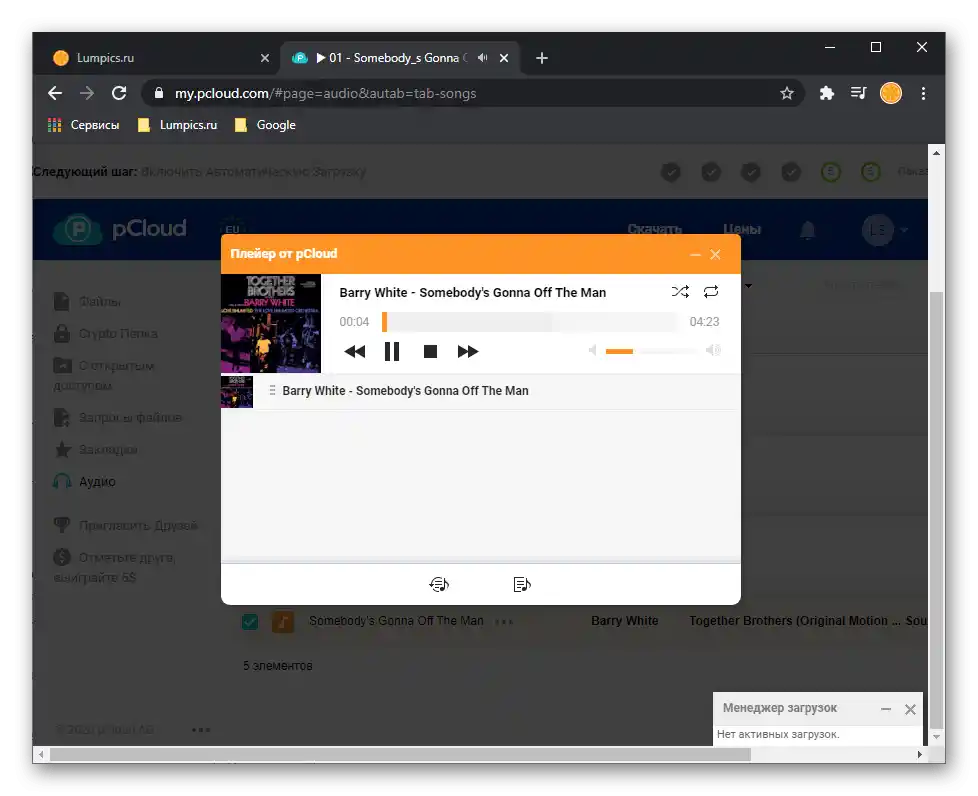Close the pCloud Somebody_s Gonna tab

pyautogui.click(x=504, y=58)
